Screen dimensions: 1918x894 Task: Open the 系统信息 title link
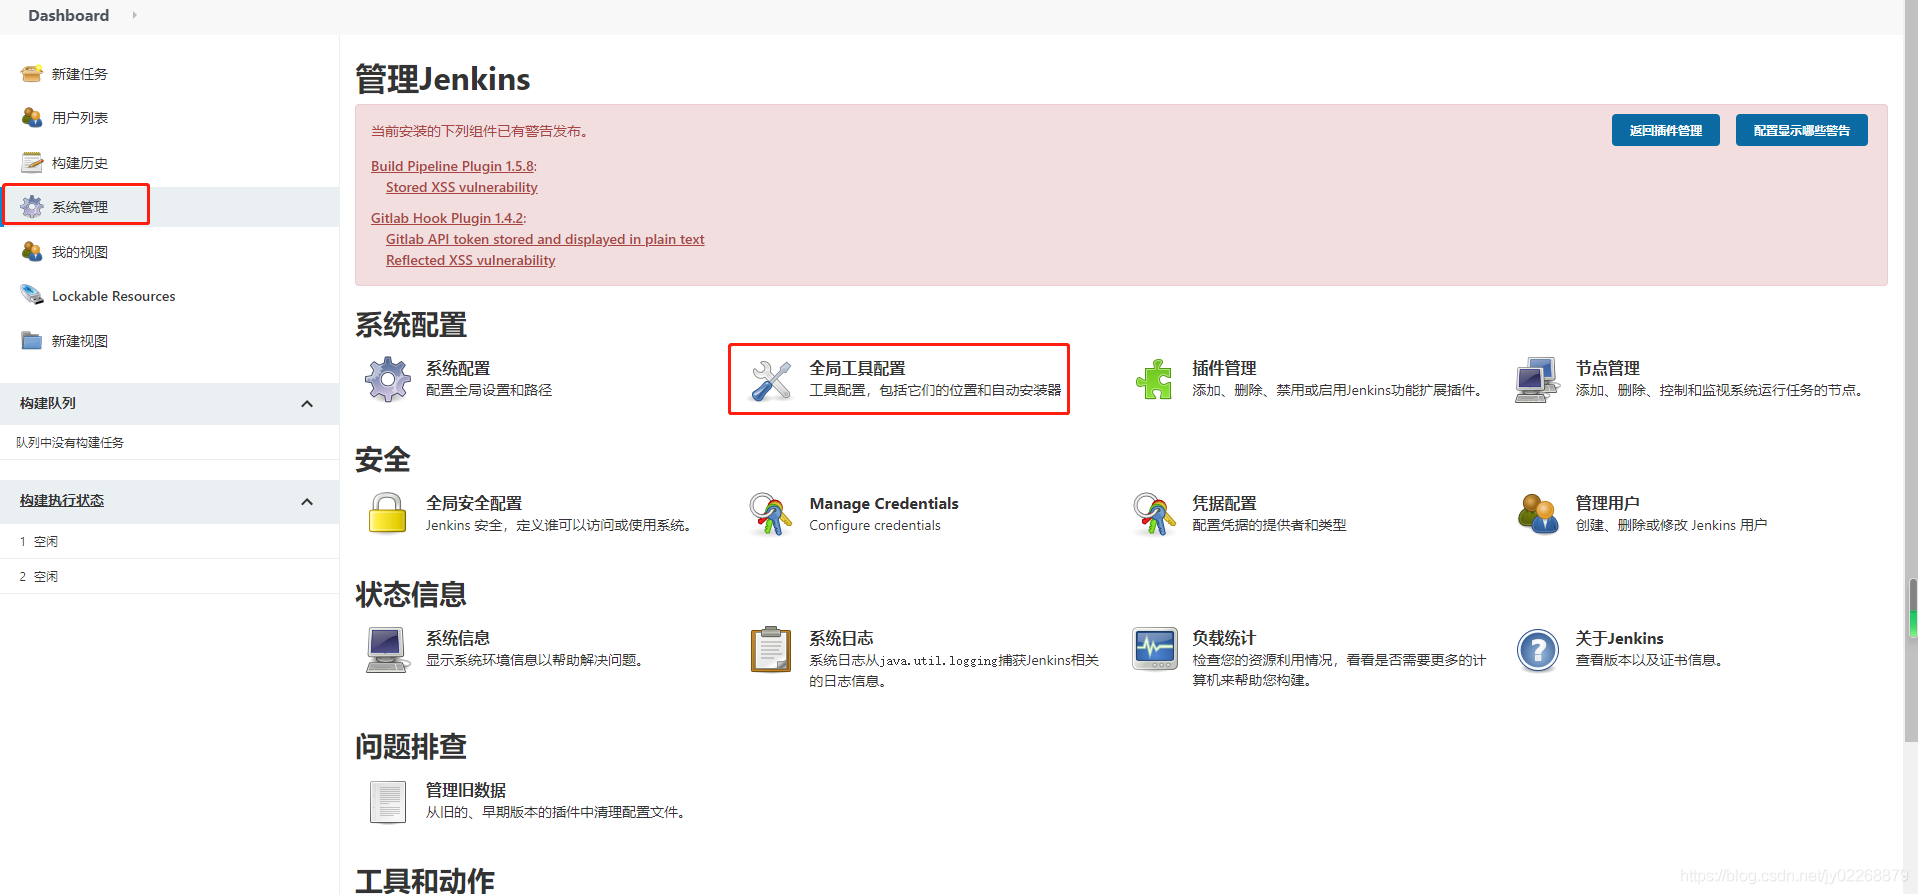pyautogui.click(x=458, y=638)
